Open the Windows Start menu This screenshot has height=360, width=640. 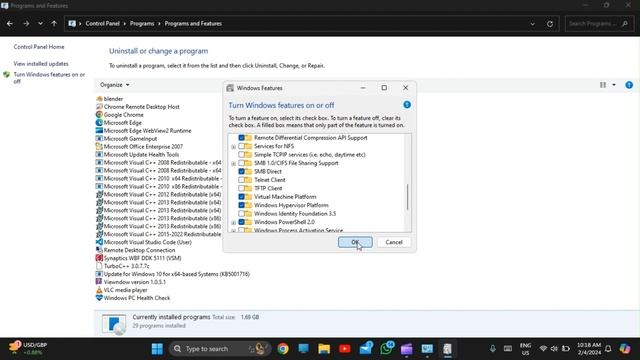[157, 349]
